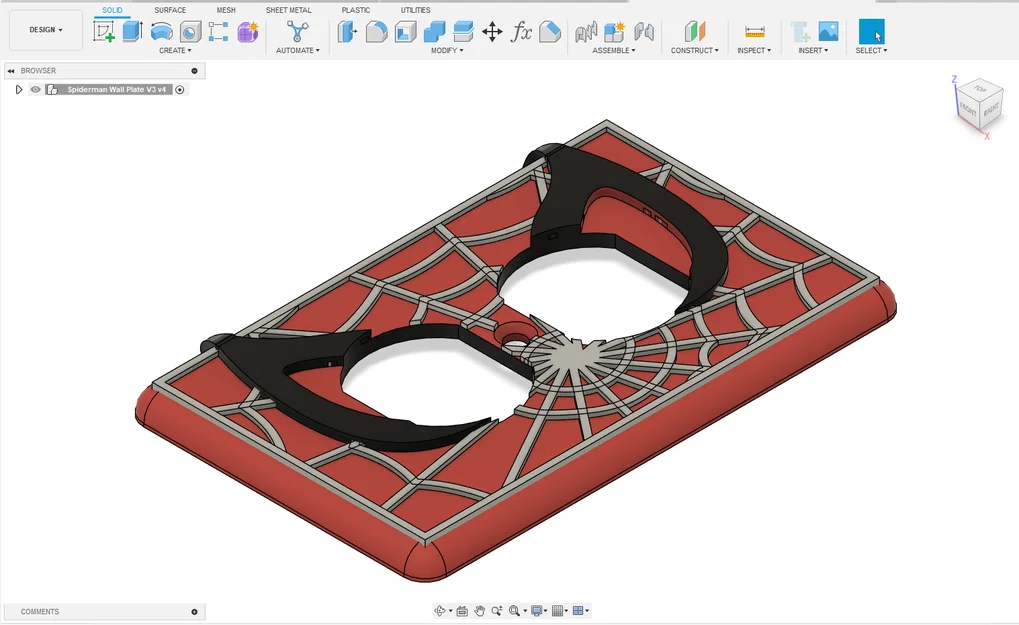Open the Insert dropdown menu
The height and width of the screenshot is (625, 1019).
click(x=813, y=50)
